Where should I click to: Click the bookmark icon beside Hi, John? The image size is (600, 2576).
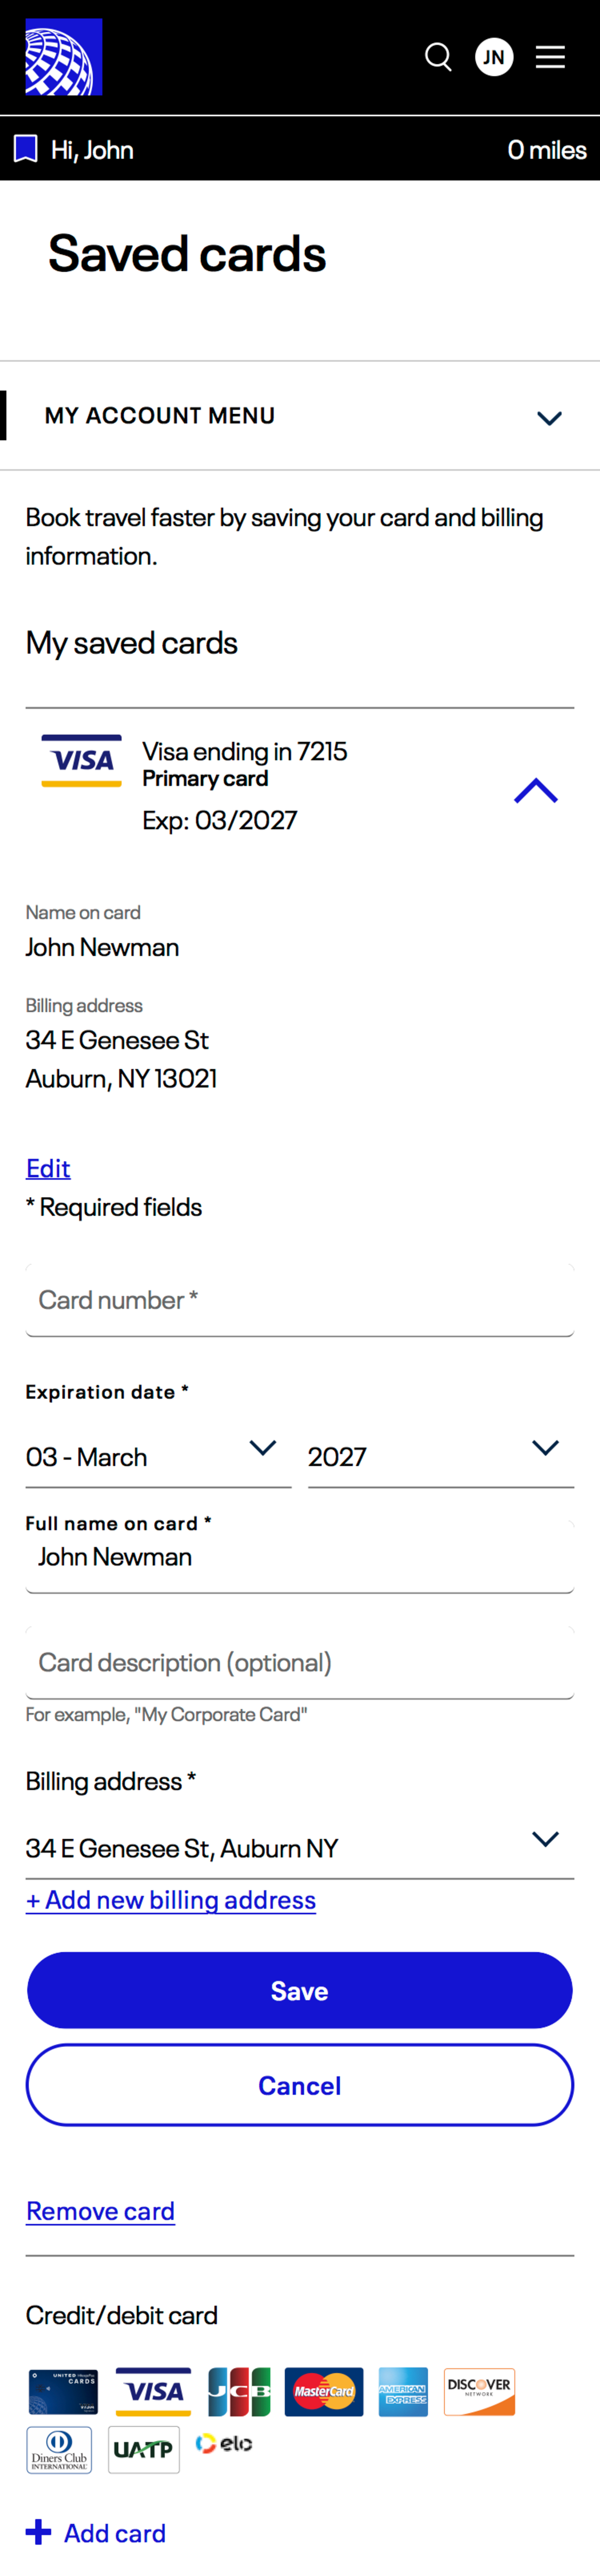(25, 149)
